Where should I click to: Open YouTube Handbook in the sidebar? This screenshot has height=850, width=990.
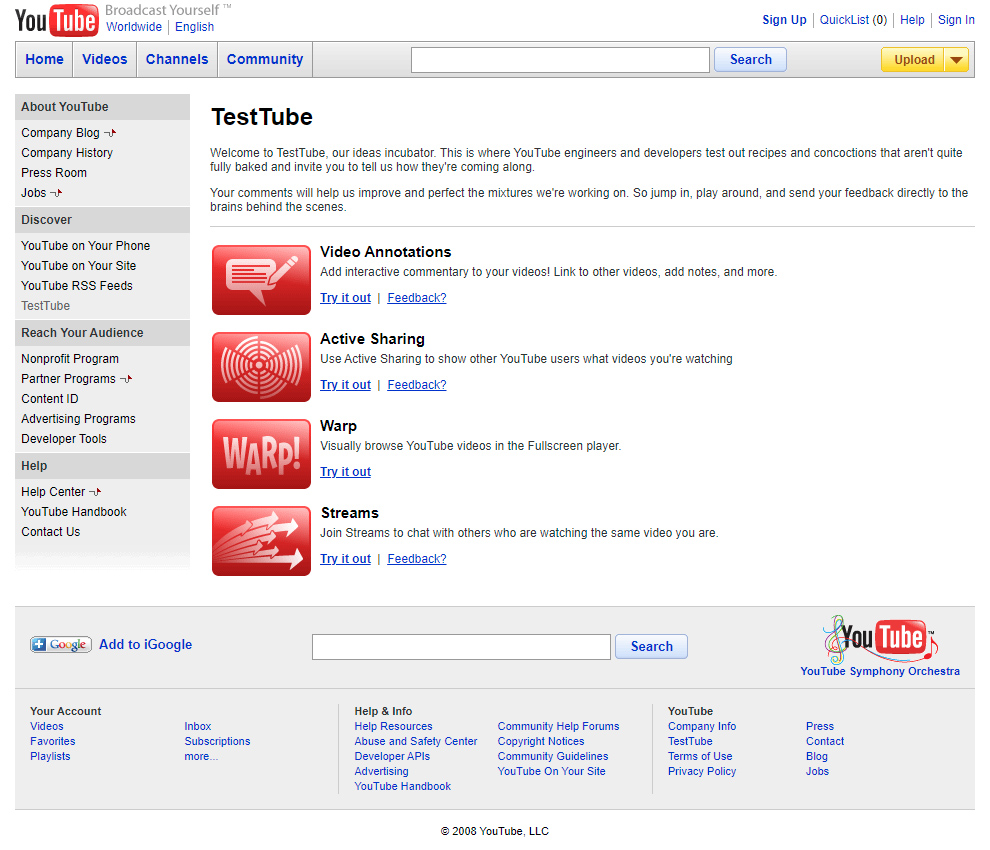point(74,512)
